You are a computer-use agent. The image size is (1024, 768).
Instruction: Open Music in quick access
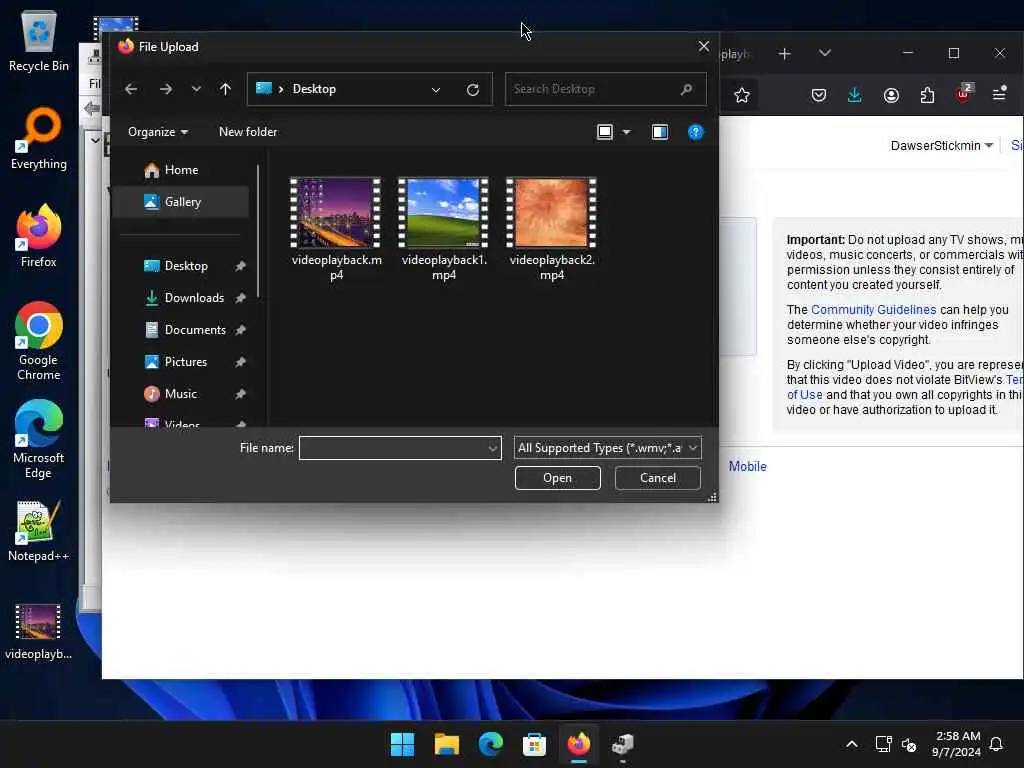pyautogui.click(x=180, y=394)
